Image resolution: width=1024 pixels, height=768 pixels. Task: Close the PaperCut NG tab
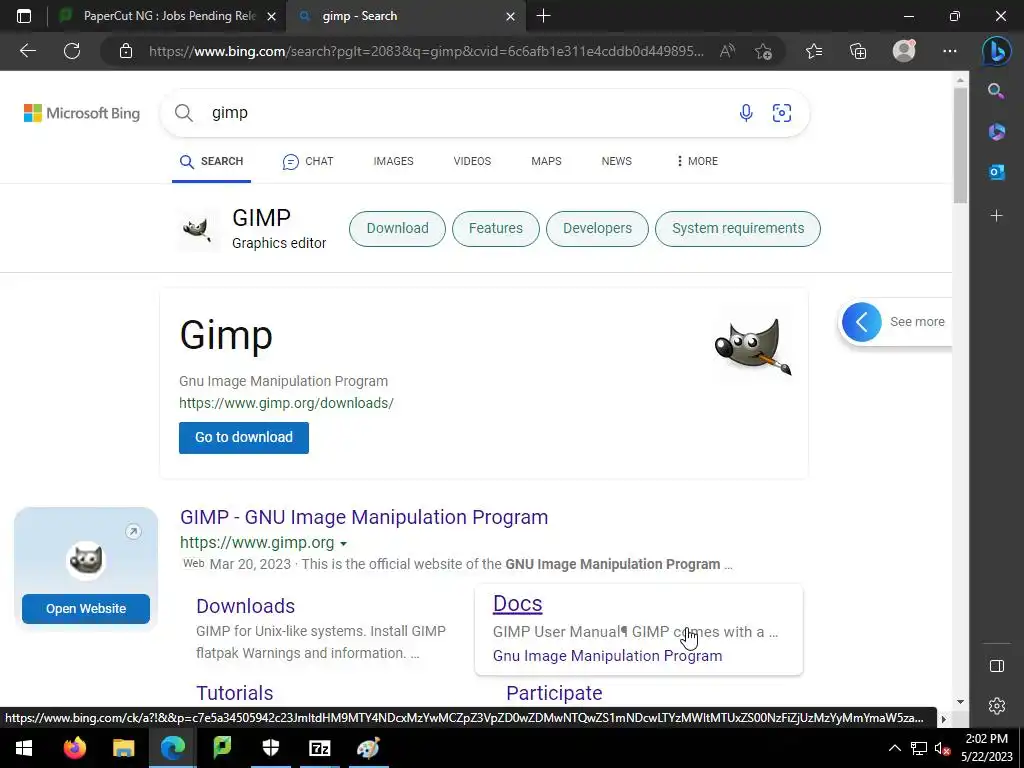pyautogui.click(x=272, y=16)
